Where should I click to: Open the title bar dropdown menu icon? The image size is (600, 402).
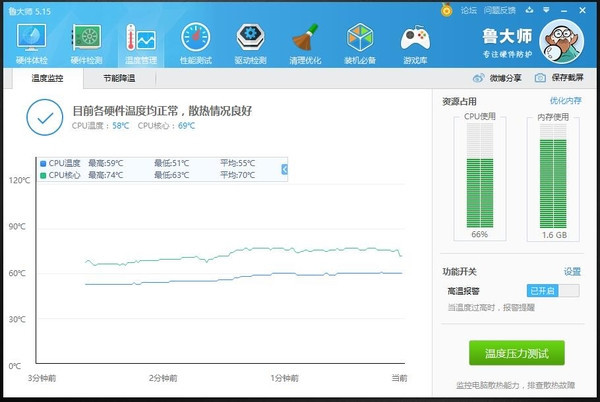tap(546, 10)
